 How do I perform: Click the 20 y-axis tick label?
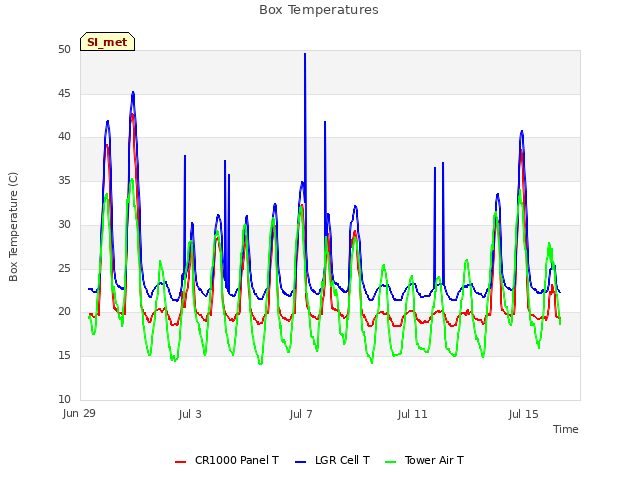coord(64,311)
